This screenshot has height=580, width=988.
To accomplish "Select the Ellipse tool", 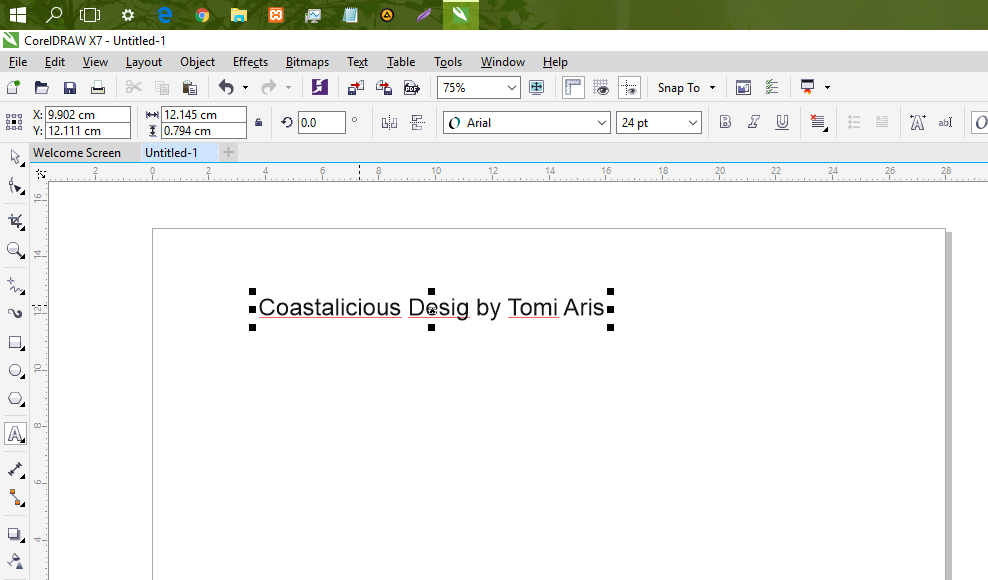I will pyautogui.click(x=14, y=372).
